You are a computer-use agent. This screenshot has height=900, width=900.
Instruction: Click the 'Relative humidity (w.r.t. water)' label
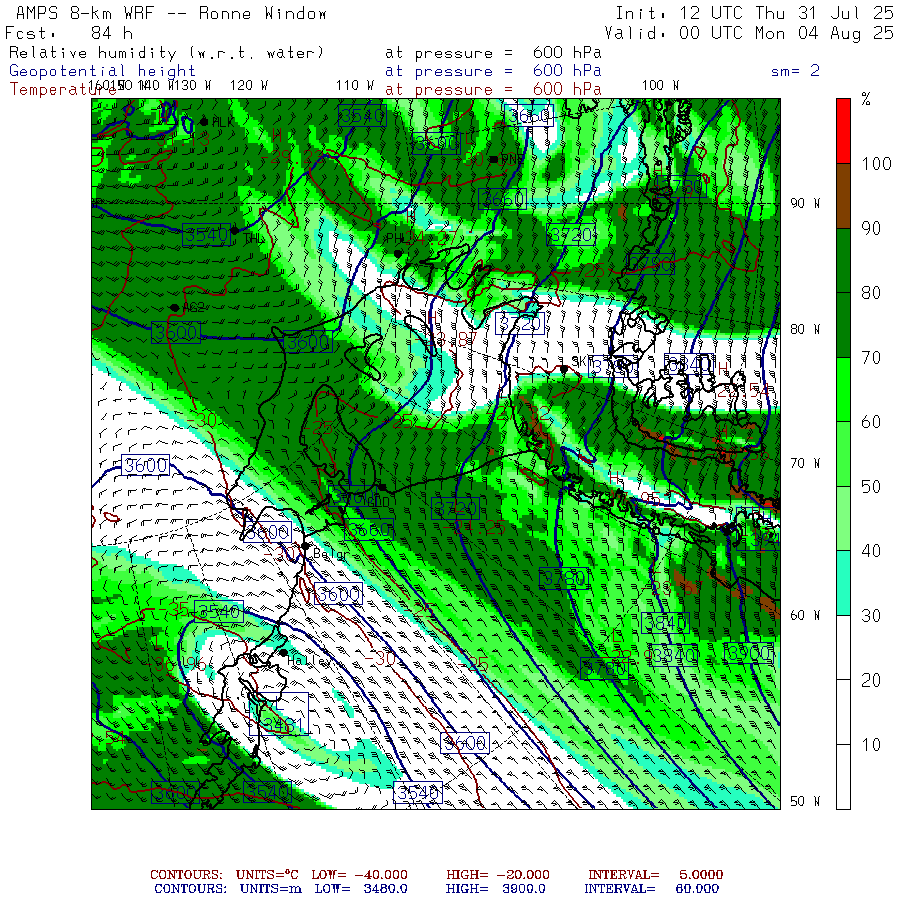(166, 53)
